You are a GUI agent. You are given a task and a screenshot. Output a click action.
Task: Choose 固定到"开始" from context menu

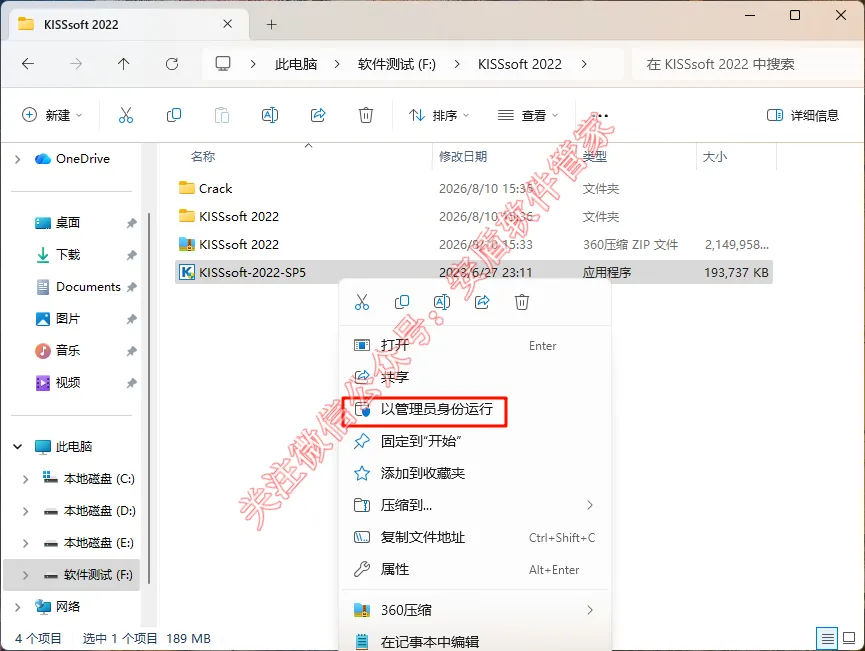[x=476, y=441]
